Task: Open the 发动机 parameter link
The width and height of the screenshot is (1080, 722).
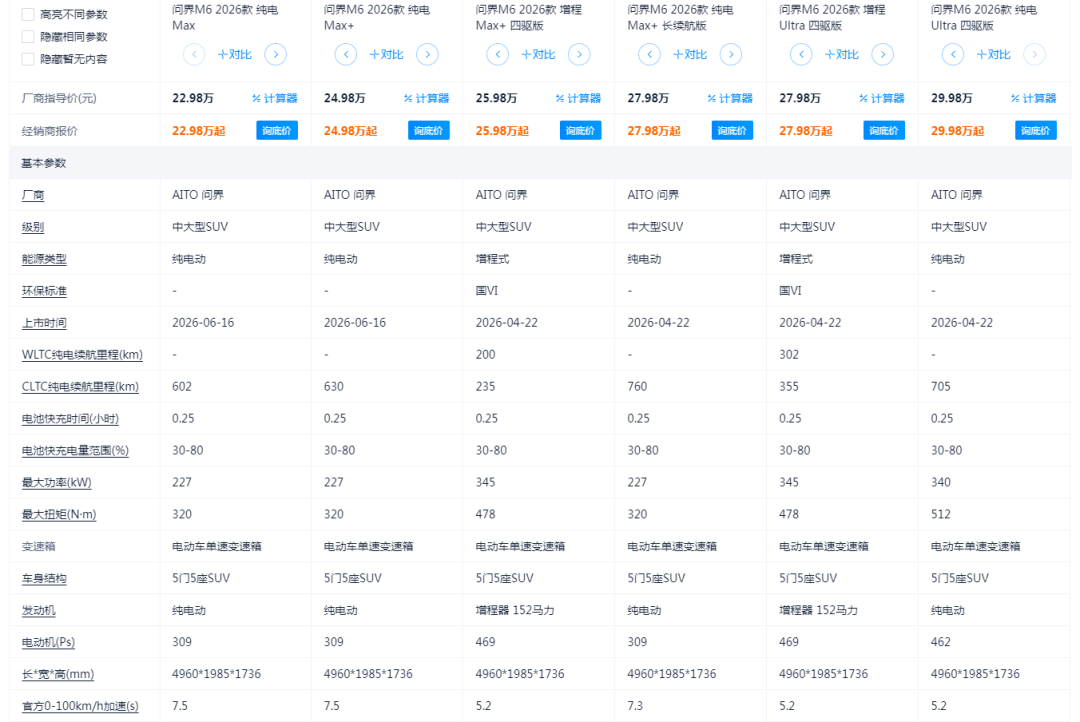Action: (39, 610)
